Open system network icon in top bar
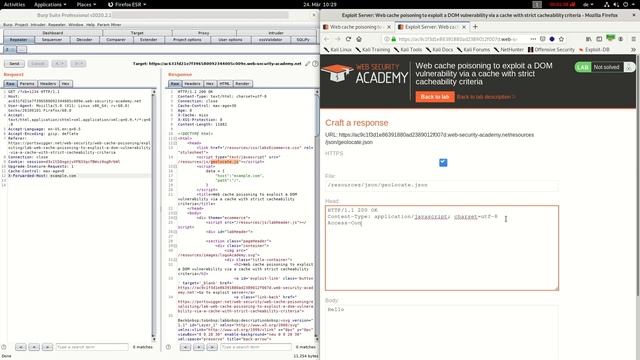 pyautogui.click(x=607, y=4)
